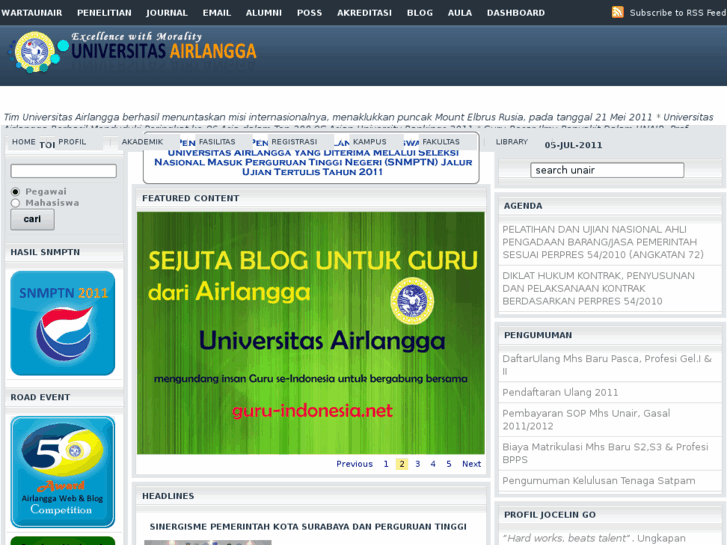Click the RSS feed icon
727x545 pixels.
[x=618, y=12]
